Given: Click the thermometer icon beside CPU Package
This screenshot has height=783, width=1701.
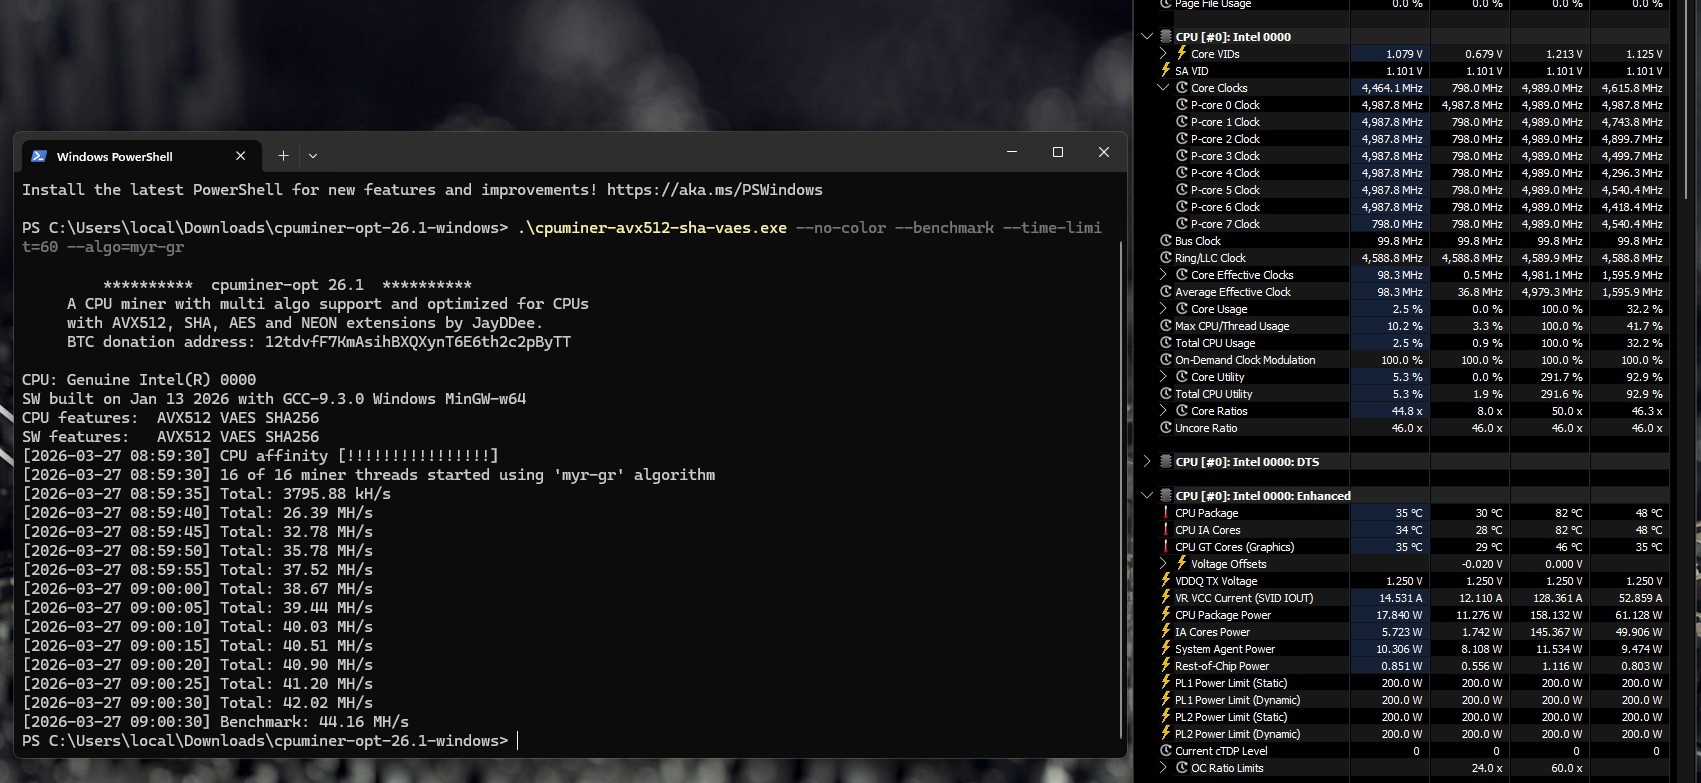Looking at the screenshot, I should pyautogui.click(x=1165, y=513).
